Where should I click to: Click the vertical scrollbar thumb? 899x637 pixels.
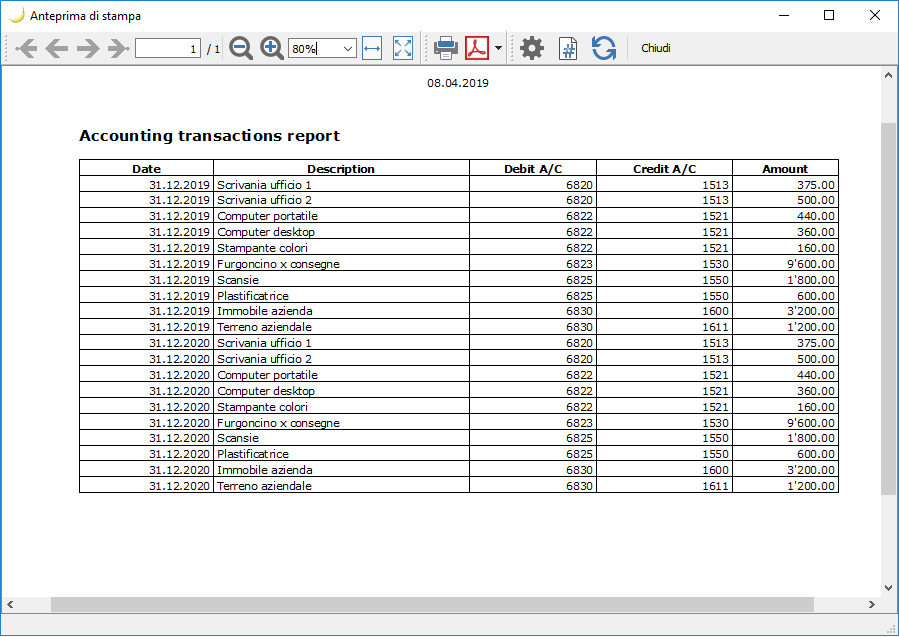pyautogui.click(x=888, y=308)
